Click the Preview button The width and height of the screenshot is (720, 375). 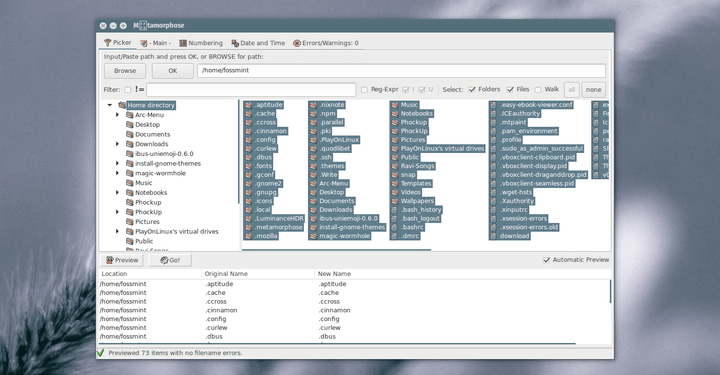coord(122,260)
